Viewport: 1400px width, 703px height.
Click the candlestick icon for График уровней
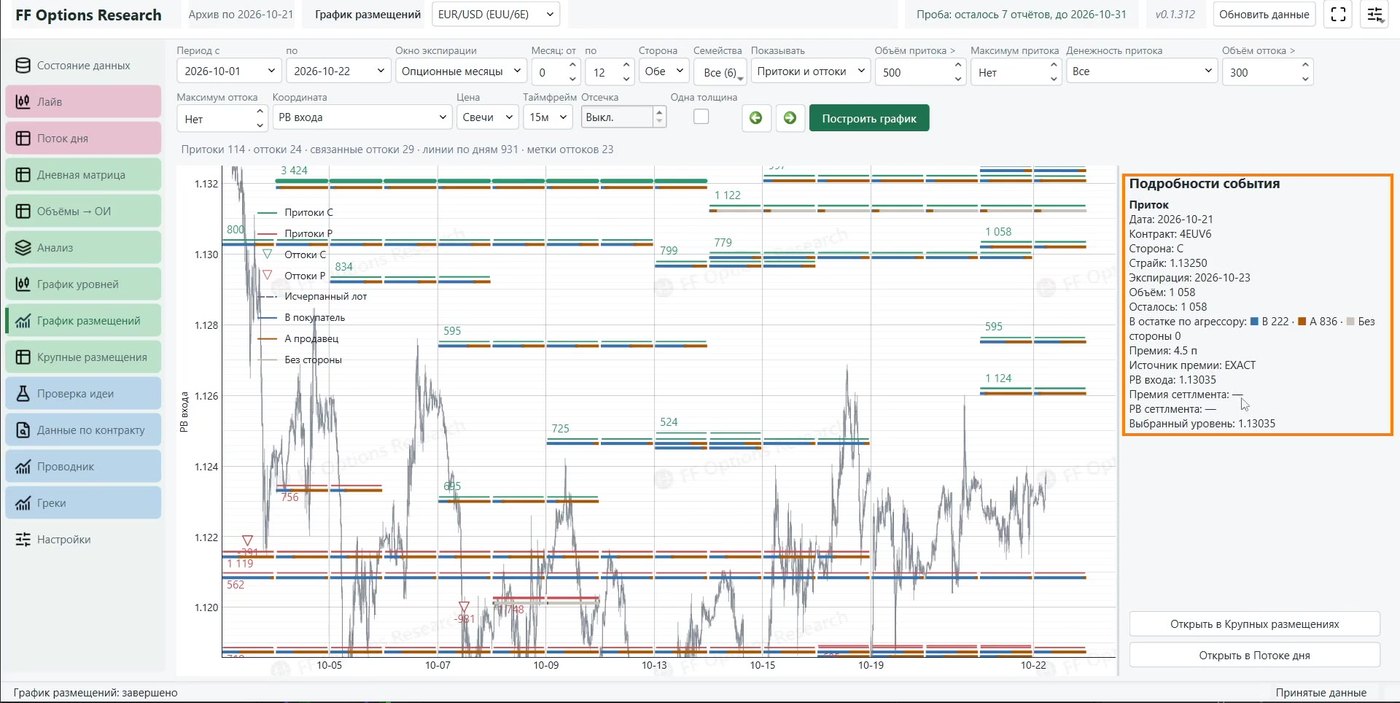click(x=22, y=284)
